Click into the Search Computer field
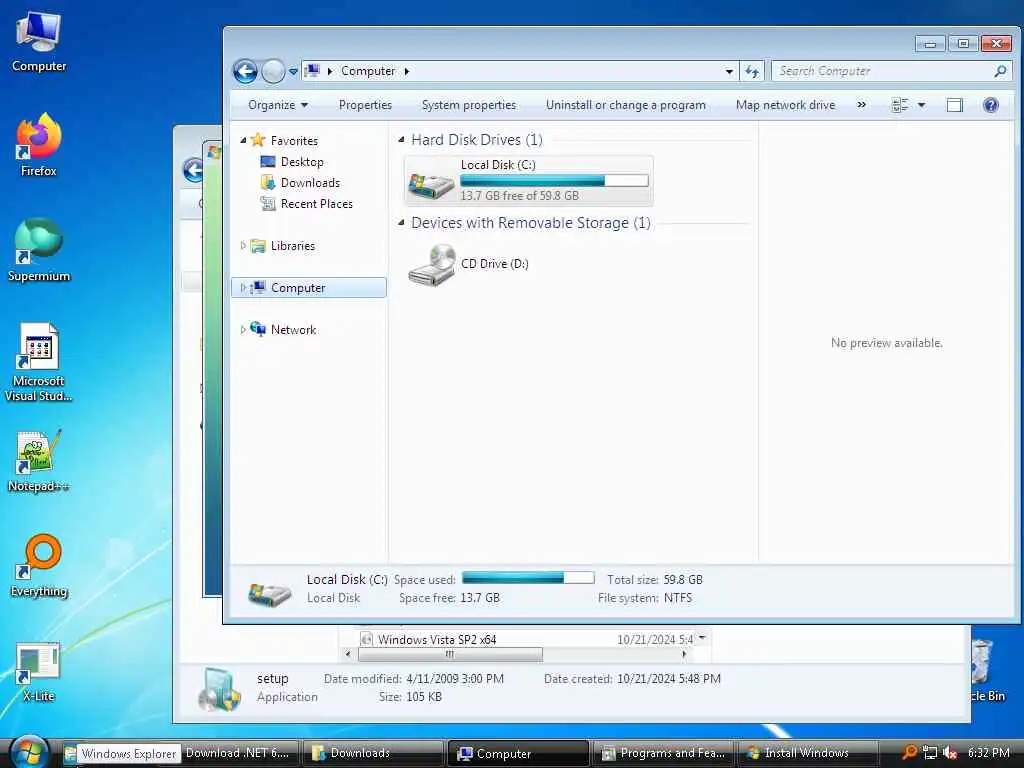The width and height of the screenshot is (1024, 768). click(884, 71)
